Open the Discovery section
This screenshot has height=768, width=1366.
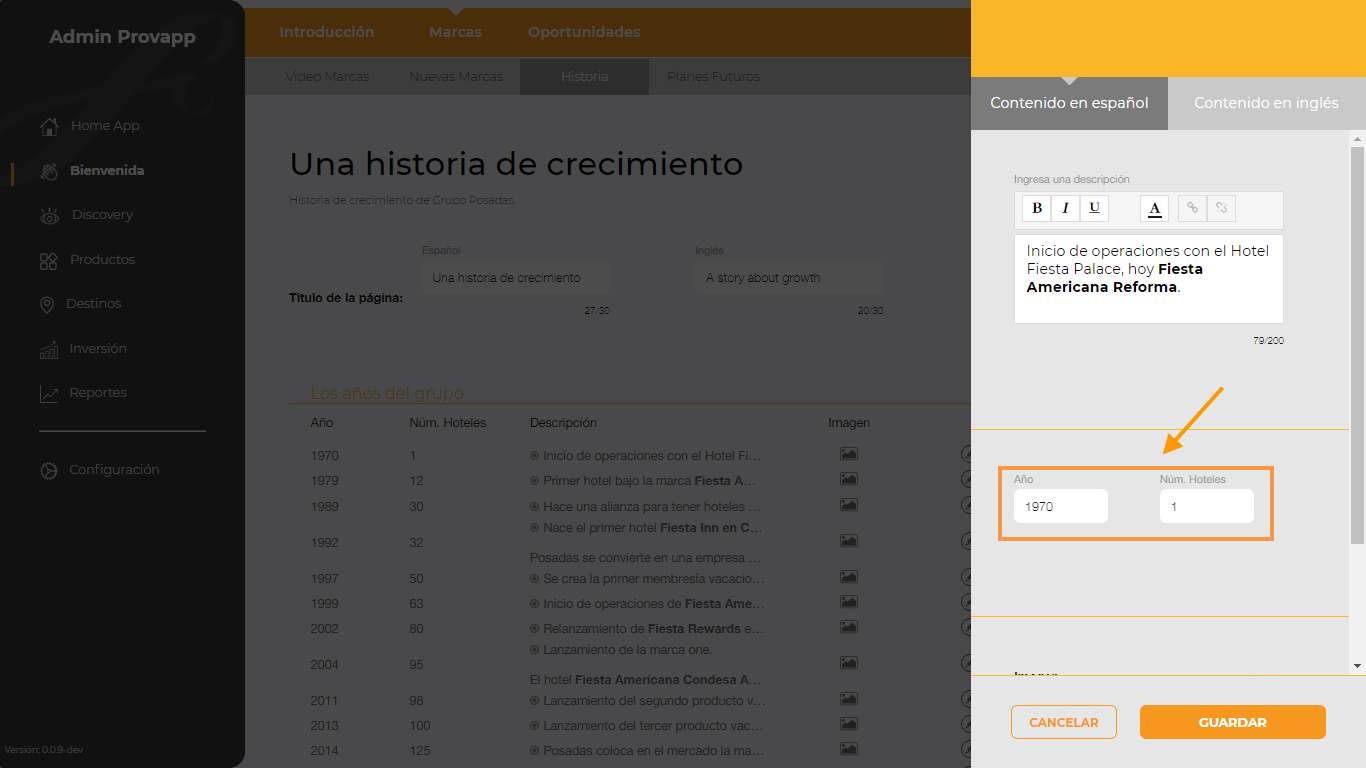86,215
